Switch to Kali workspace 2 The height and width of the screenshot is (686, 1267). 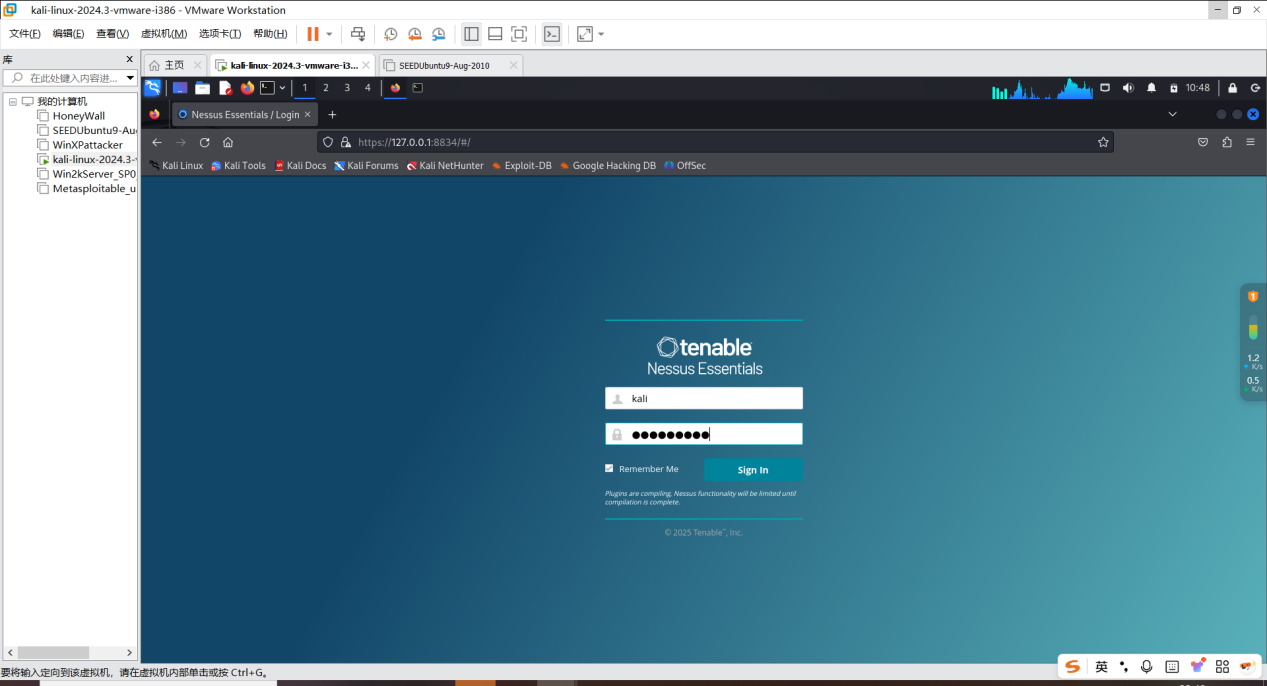(x=325, y=88)
